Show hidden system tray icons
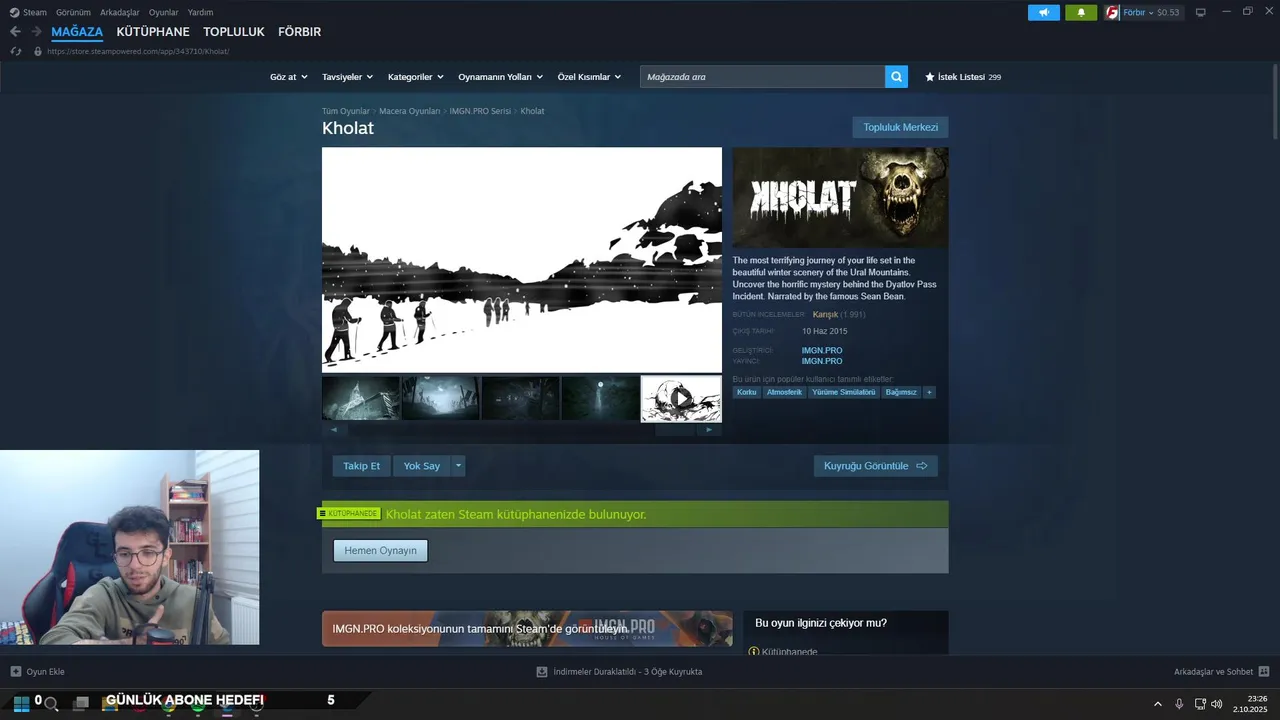 1158,704
